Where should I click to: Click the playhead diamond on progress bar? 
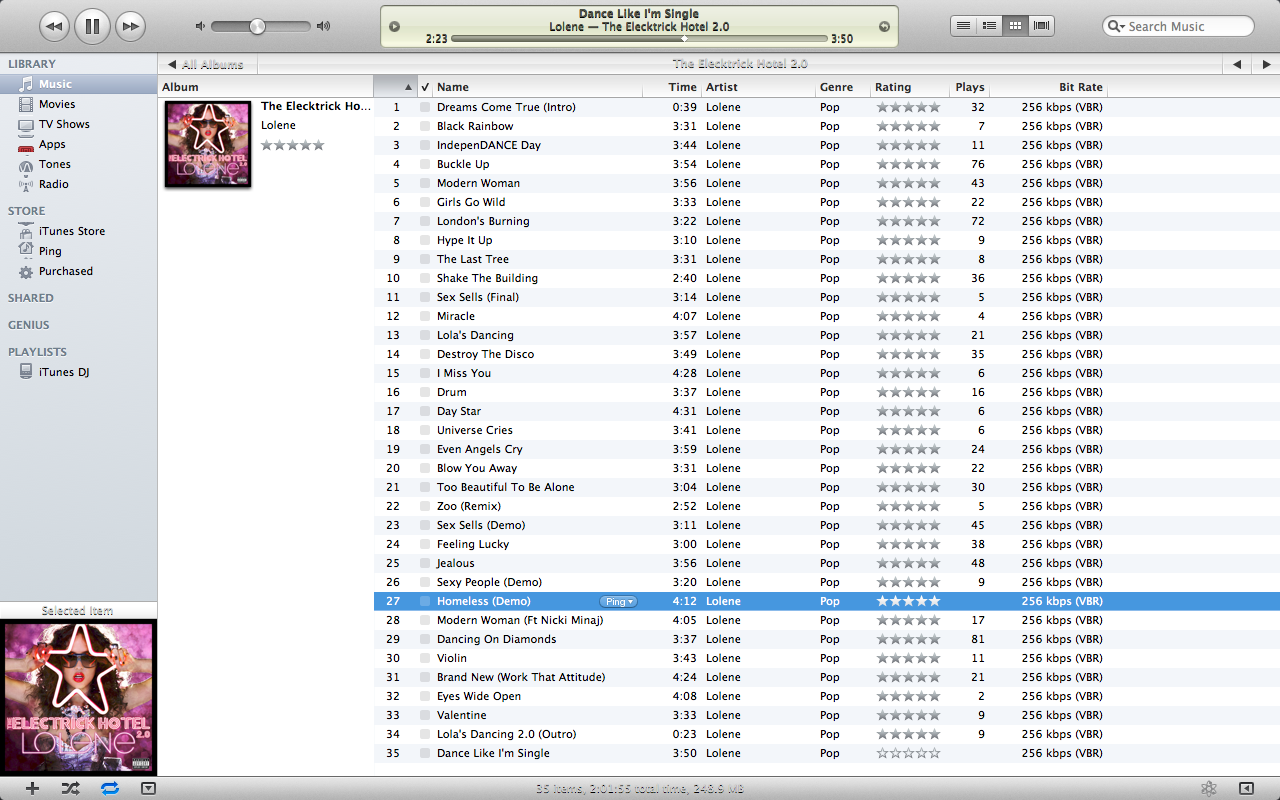coord(684,39)
